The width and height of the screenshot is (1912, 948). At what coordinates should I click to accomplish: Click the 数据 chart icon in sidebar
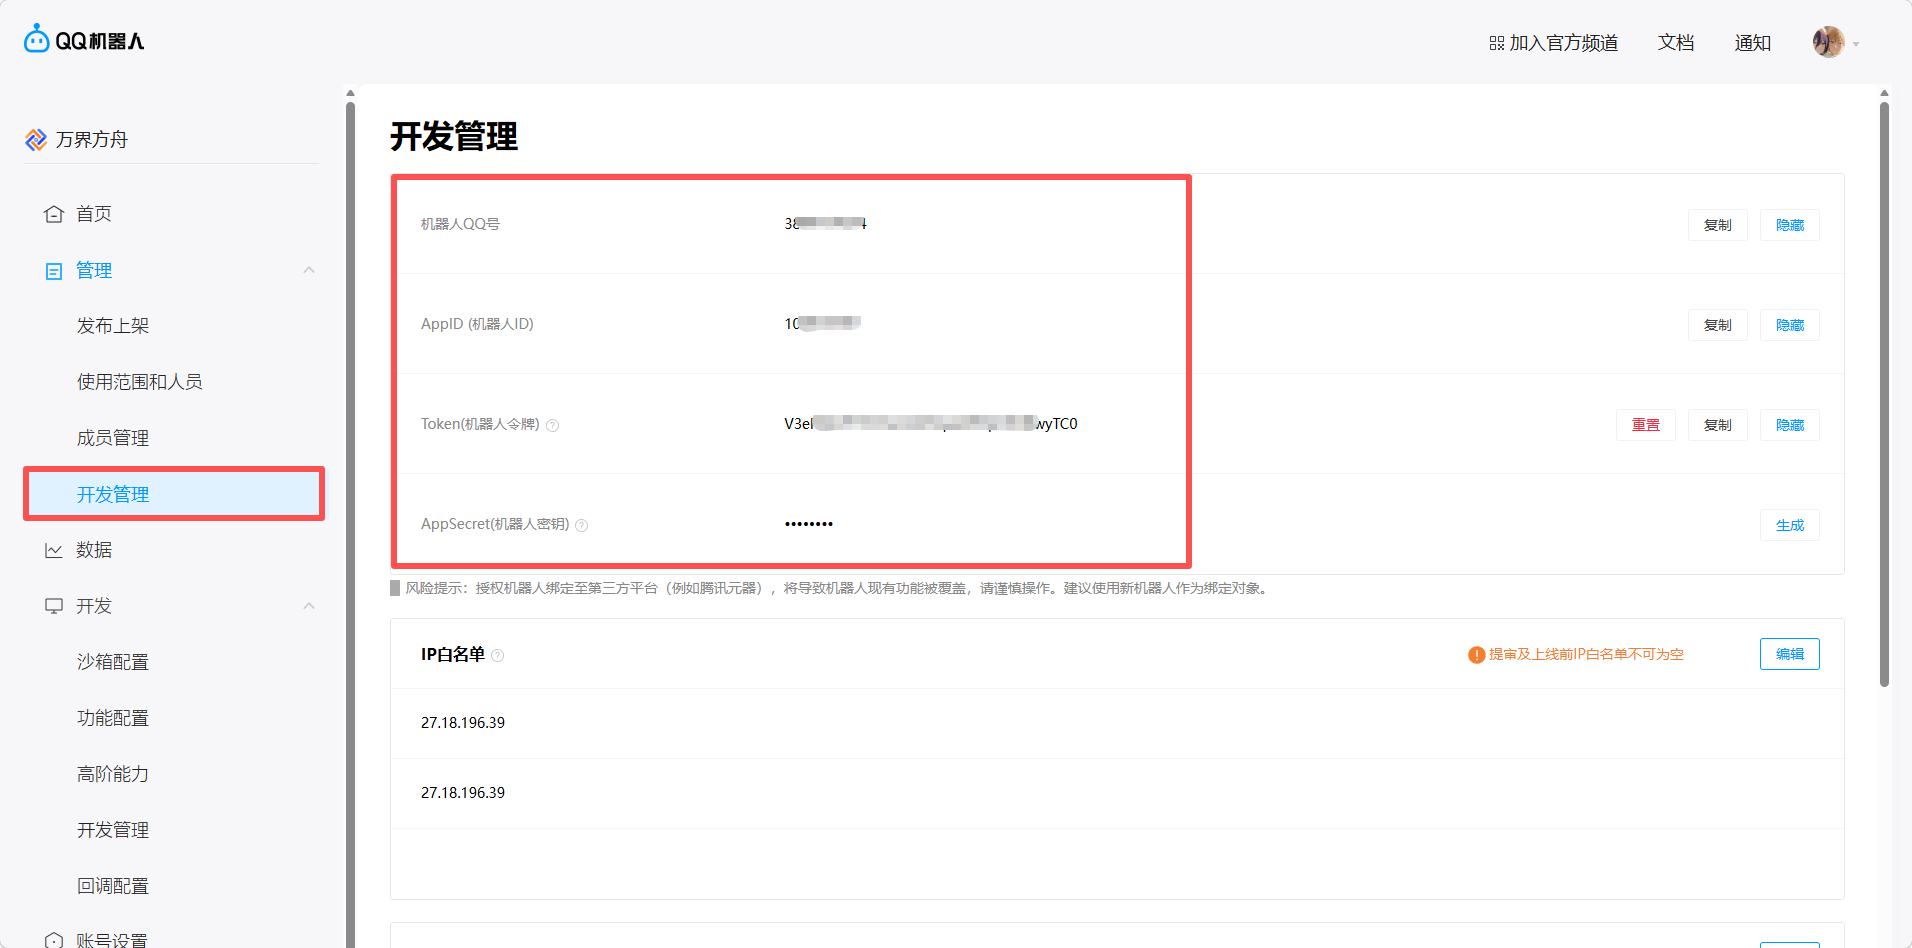click(54, 550)
